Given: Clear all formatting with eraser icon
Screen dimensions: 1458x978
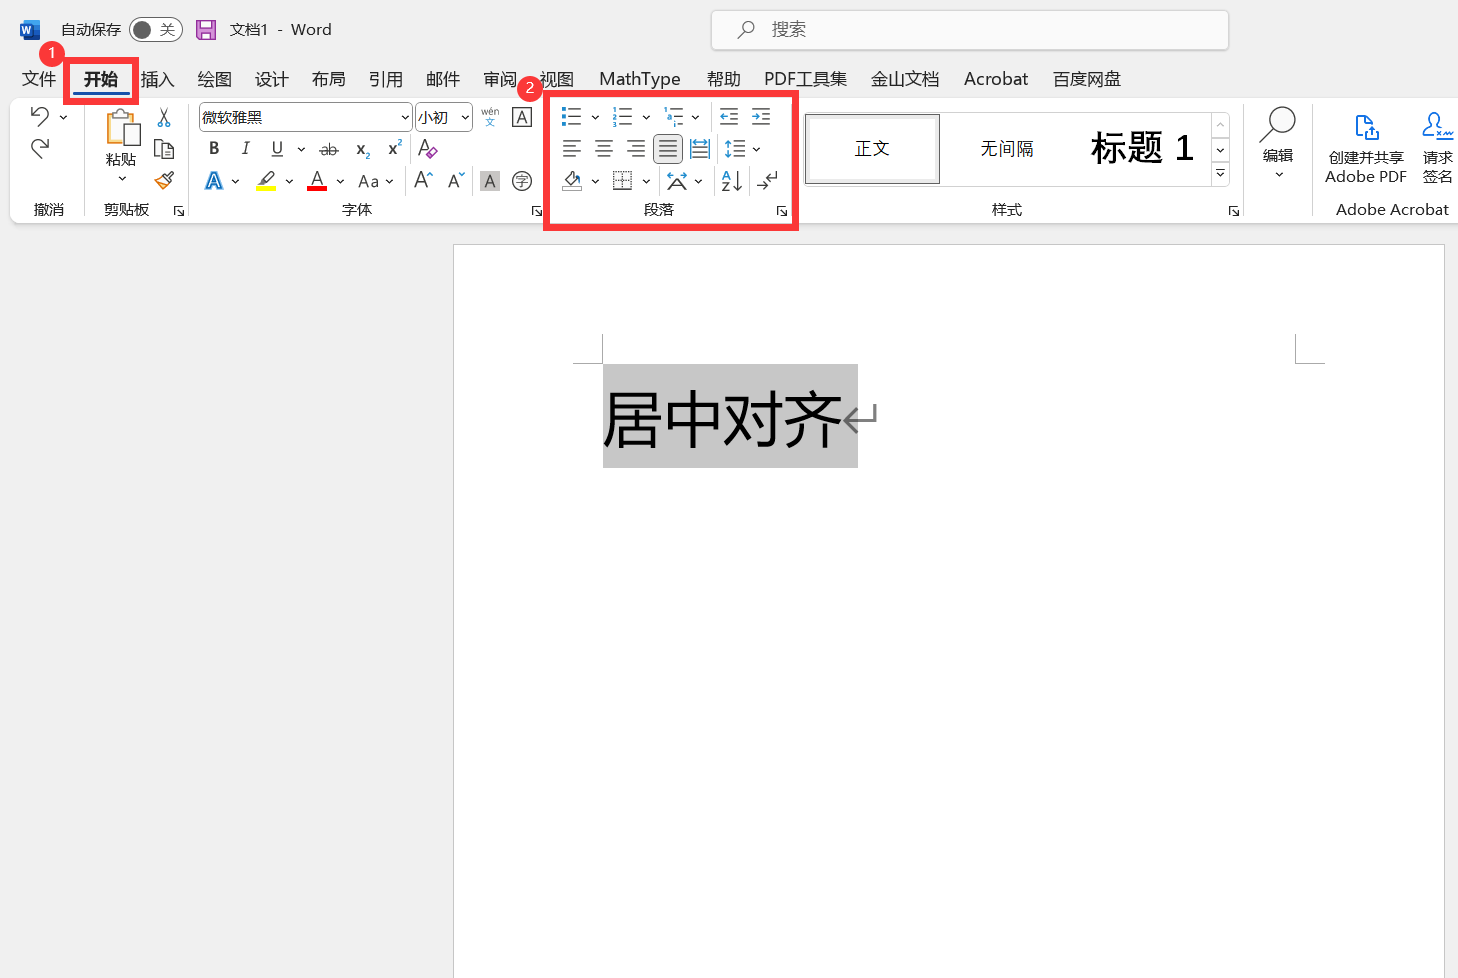Looking at the screenshot, I should 428,149.
